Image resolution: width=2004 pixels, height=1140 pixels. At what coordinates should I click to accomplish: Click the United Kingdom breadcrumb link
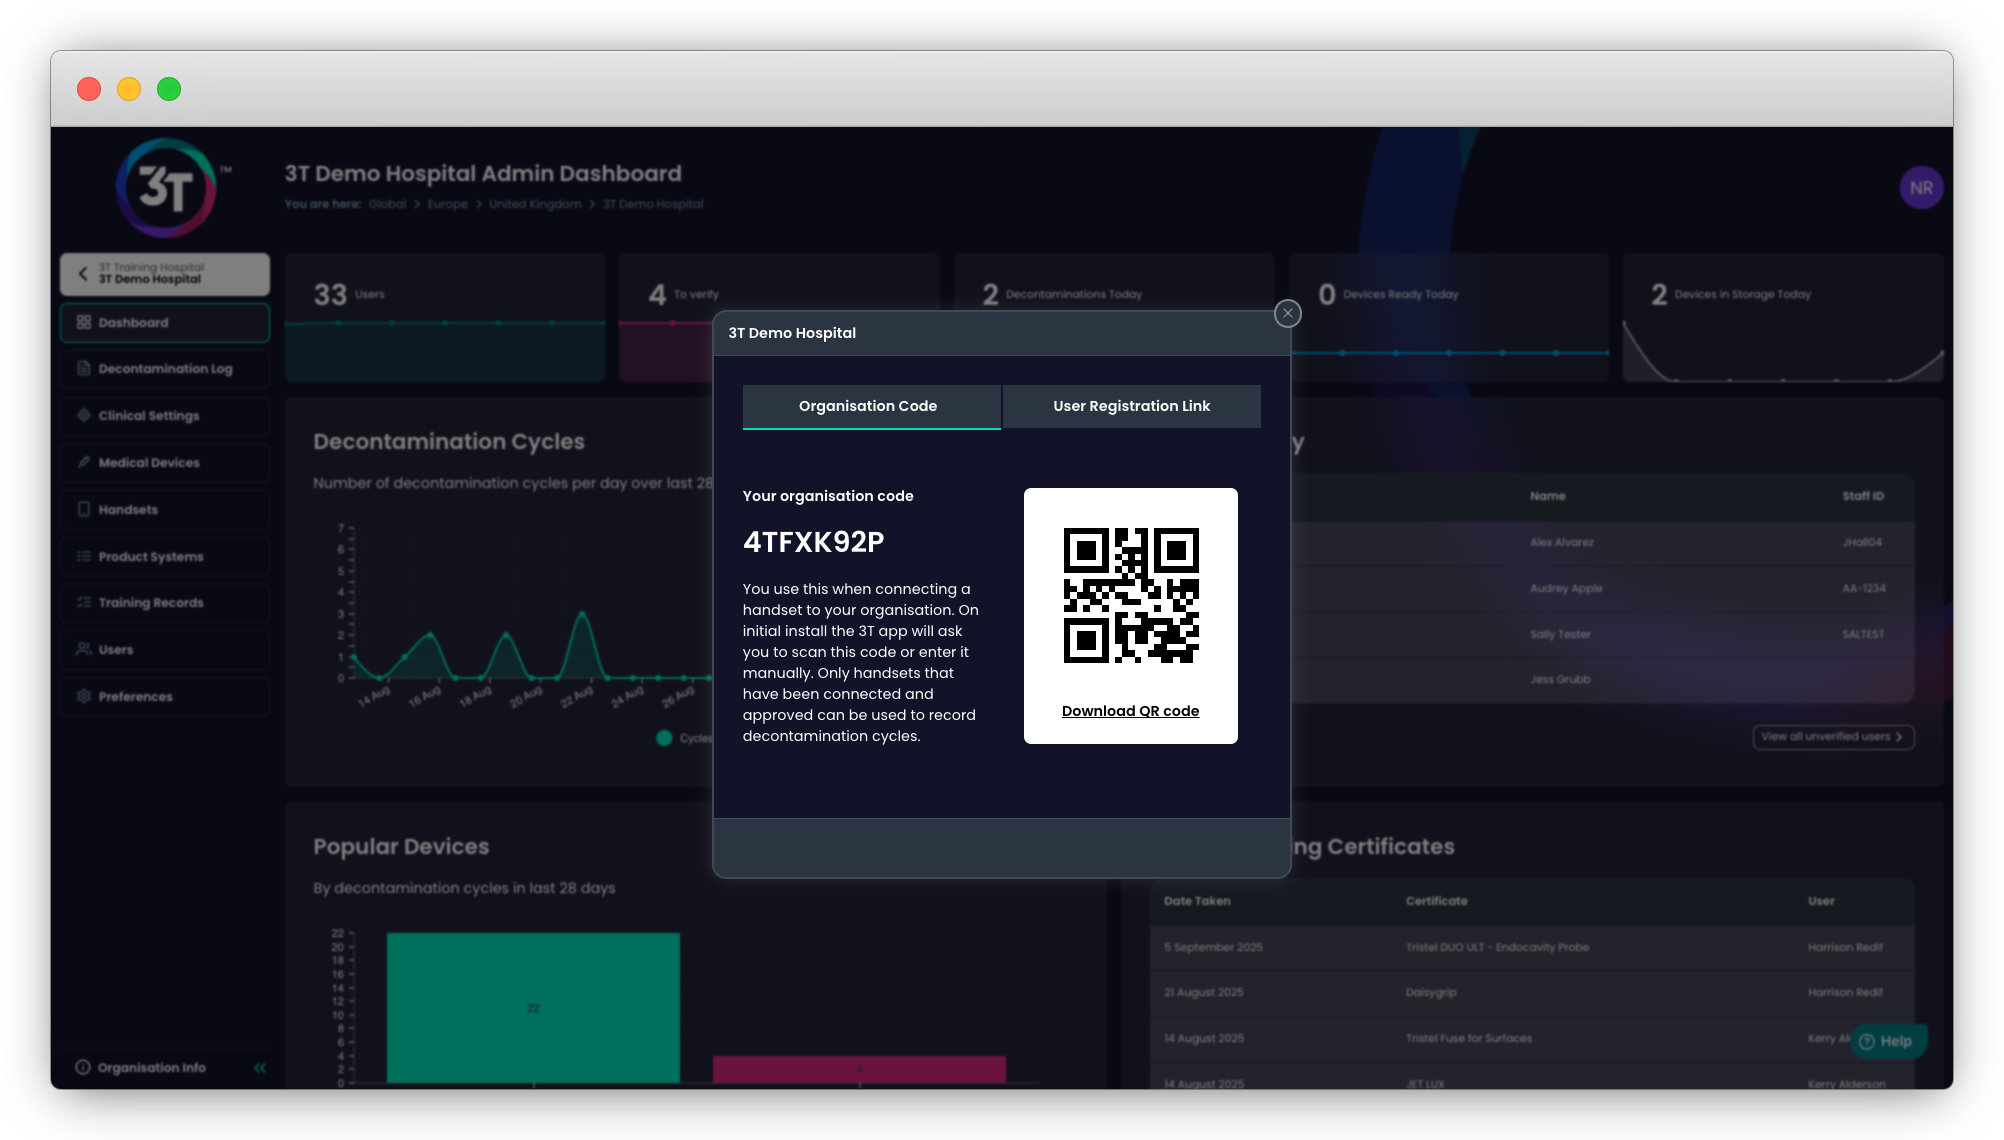[535, 204]
